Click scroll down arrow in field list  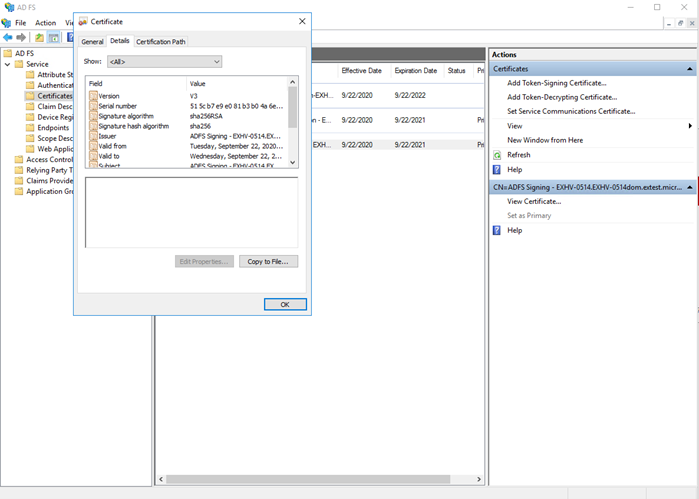click(292, 162)
